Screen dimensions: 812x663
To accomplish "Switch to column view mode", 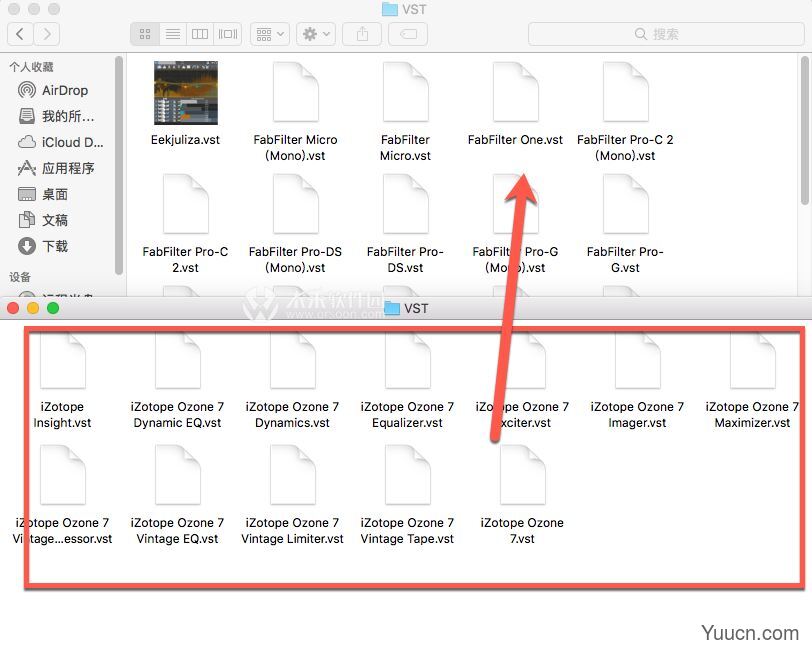I will (x=200, y=34).
